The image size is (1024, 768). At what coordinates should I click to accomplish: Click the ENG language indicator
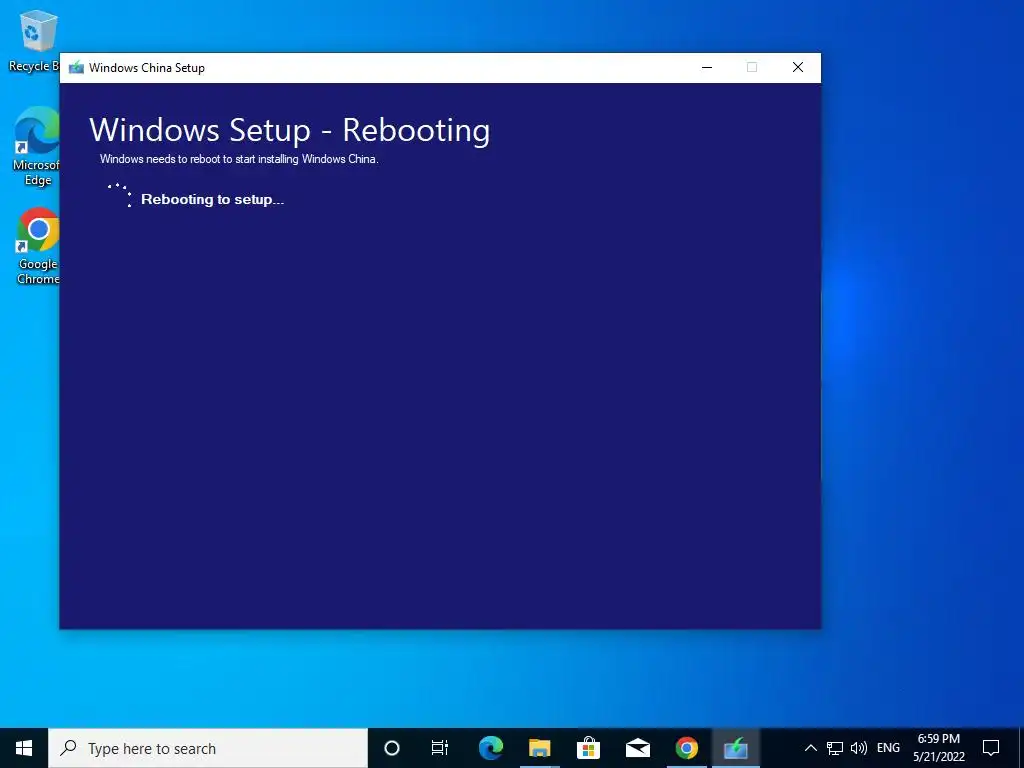click(x=888, y=748)
